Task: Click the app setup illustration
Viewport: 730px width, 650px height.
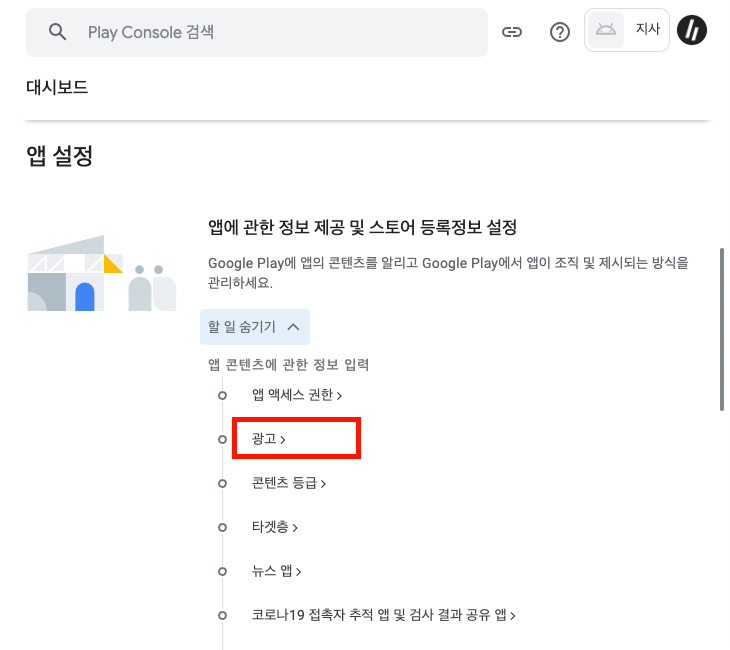Action: click(102, 273)
